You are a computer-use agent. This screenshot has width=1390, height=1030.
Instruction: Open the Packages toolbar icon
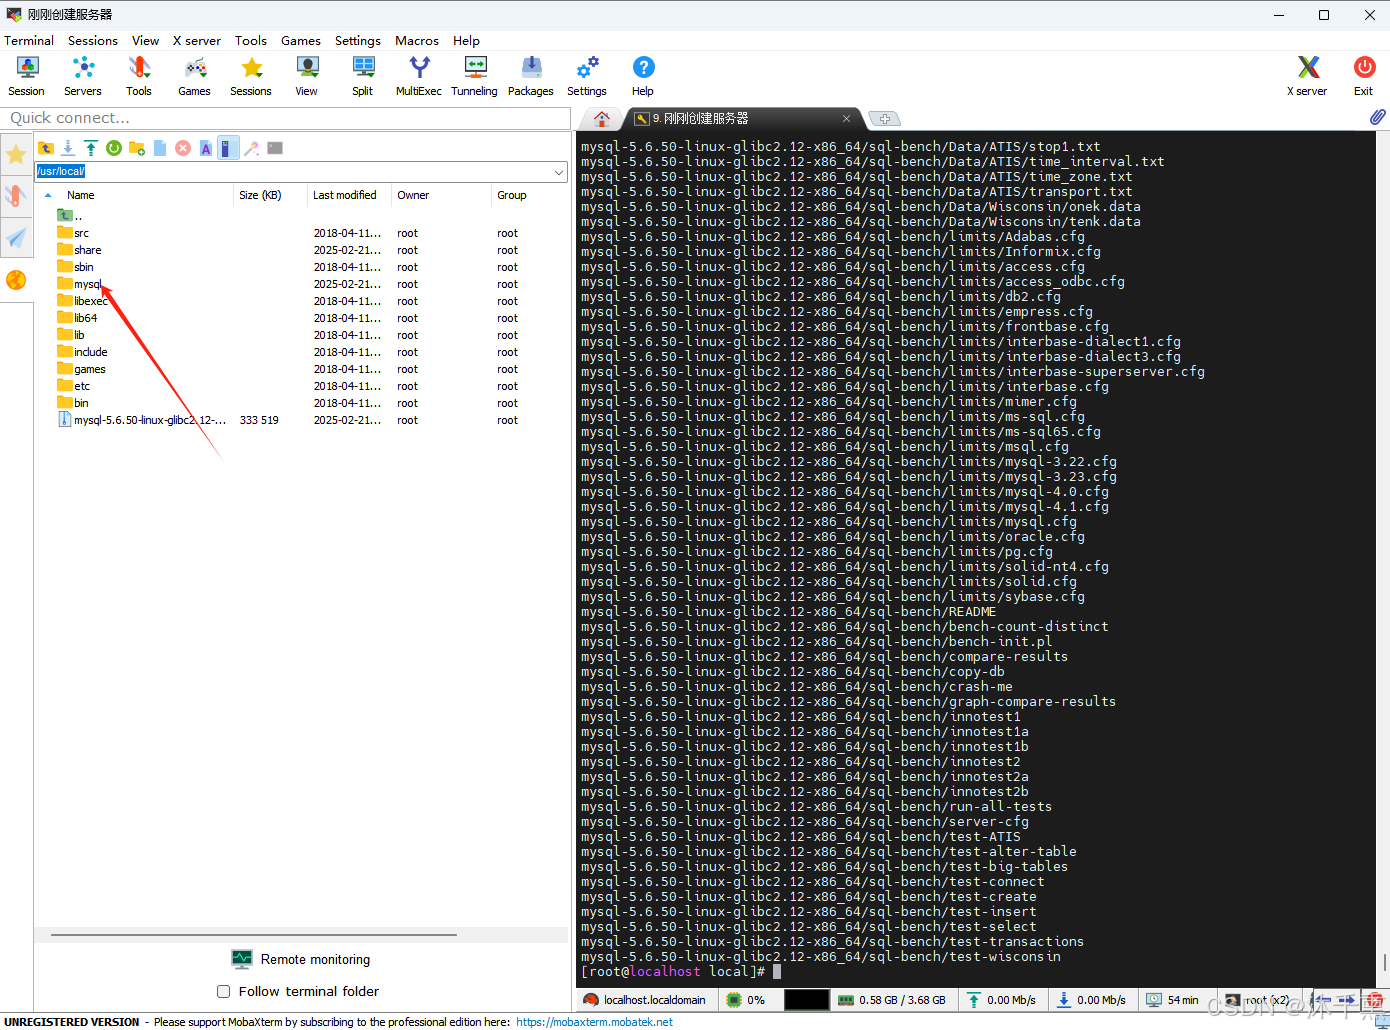(531, 76)
